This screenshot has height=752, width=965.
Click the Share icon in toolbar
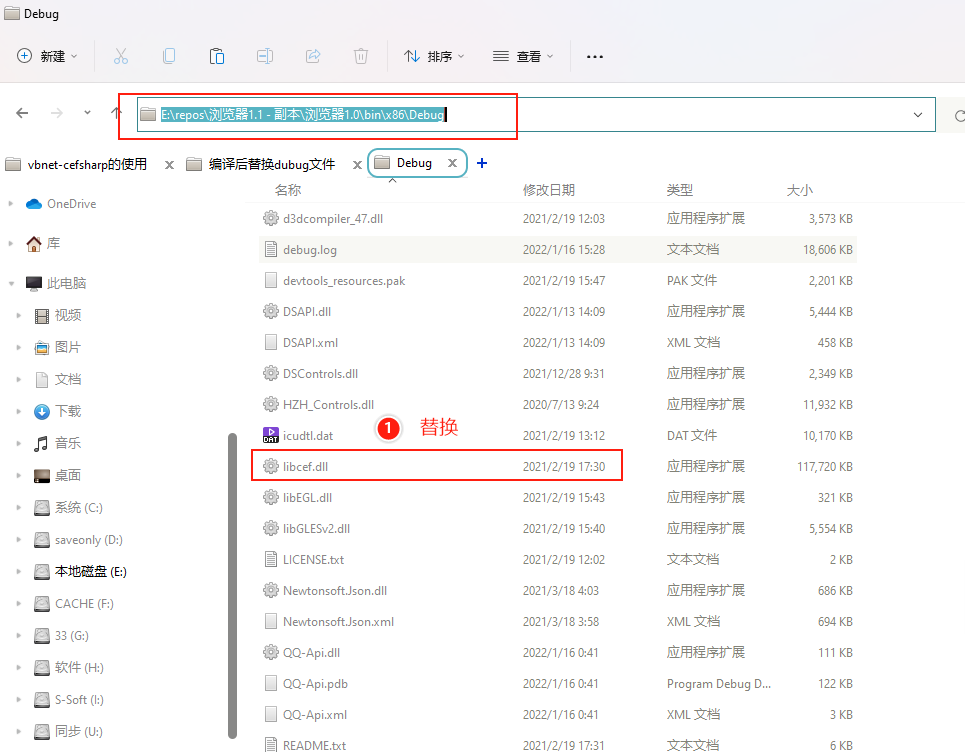point(313,57)
